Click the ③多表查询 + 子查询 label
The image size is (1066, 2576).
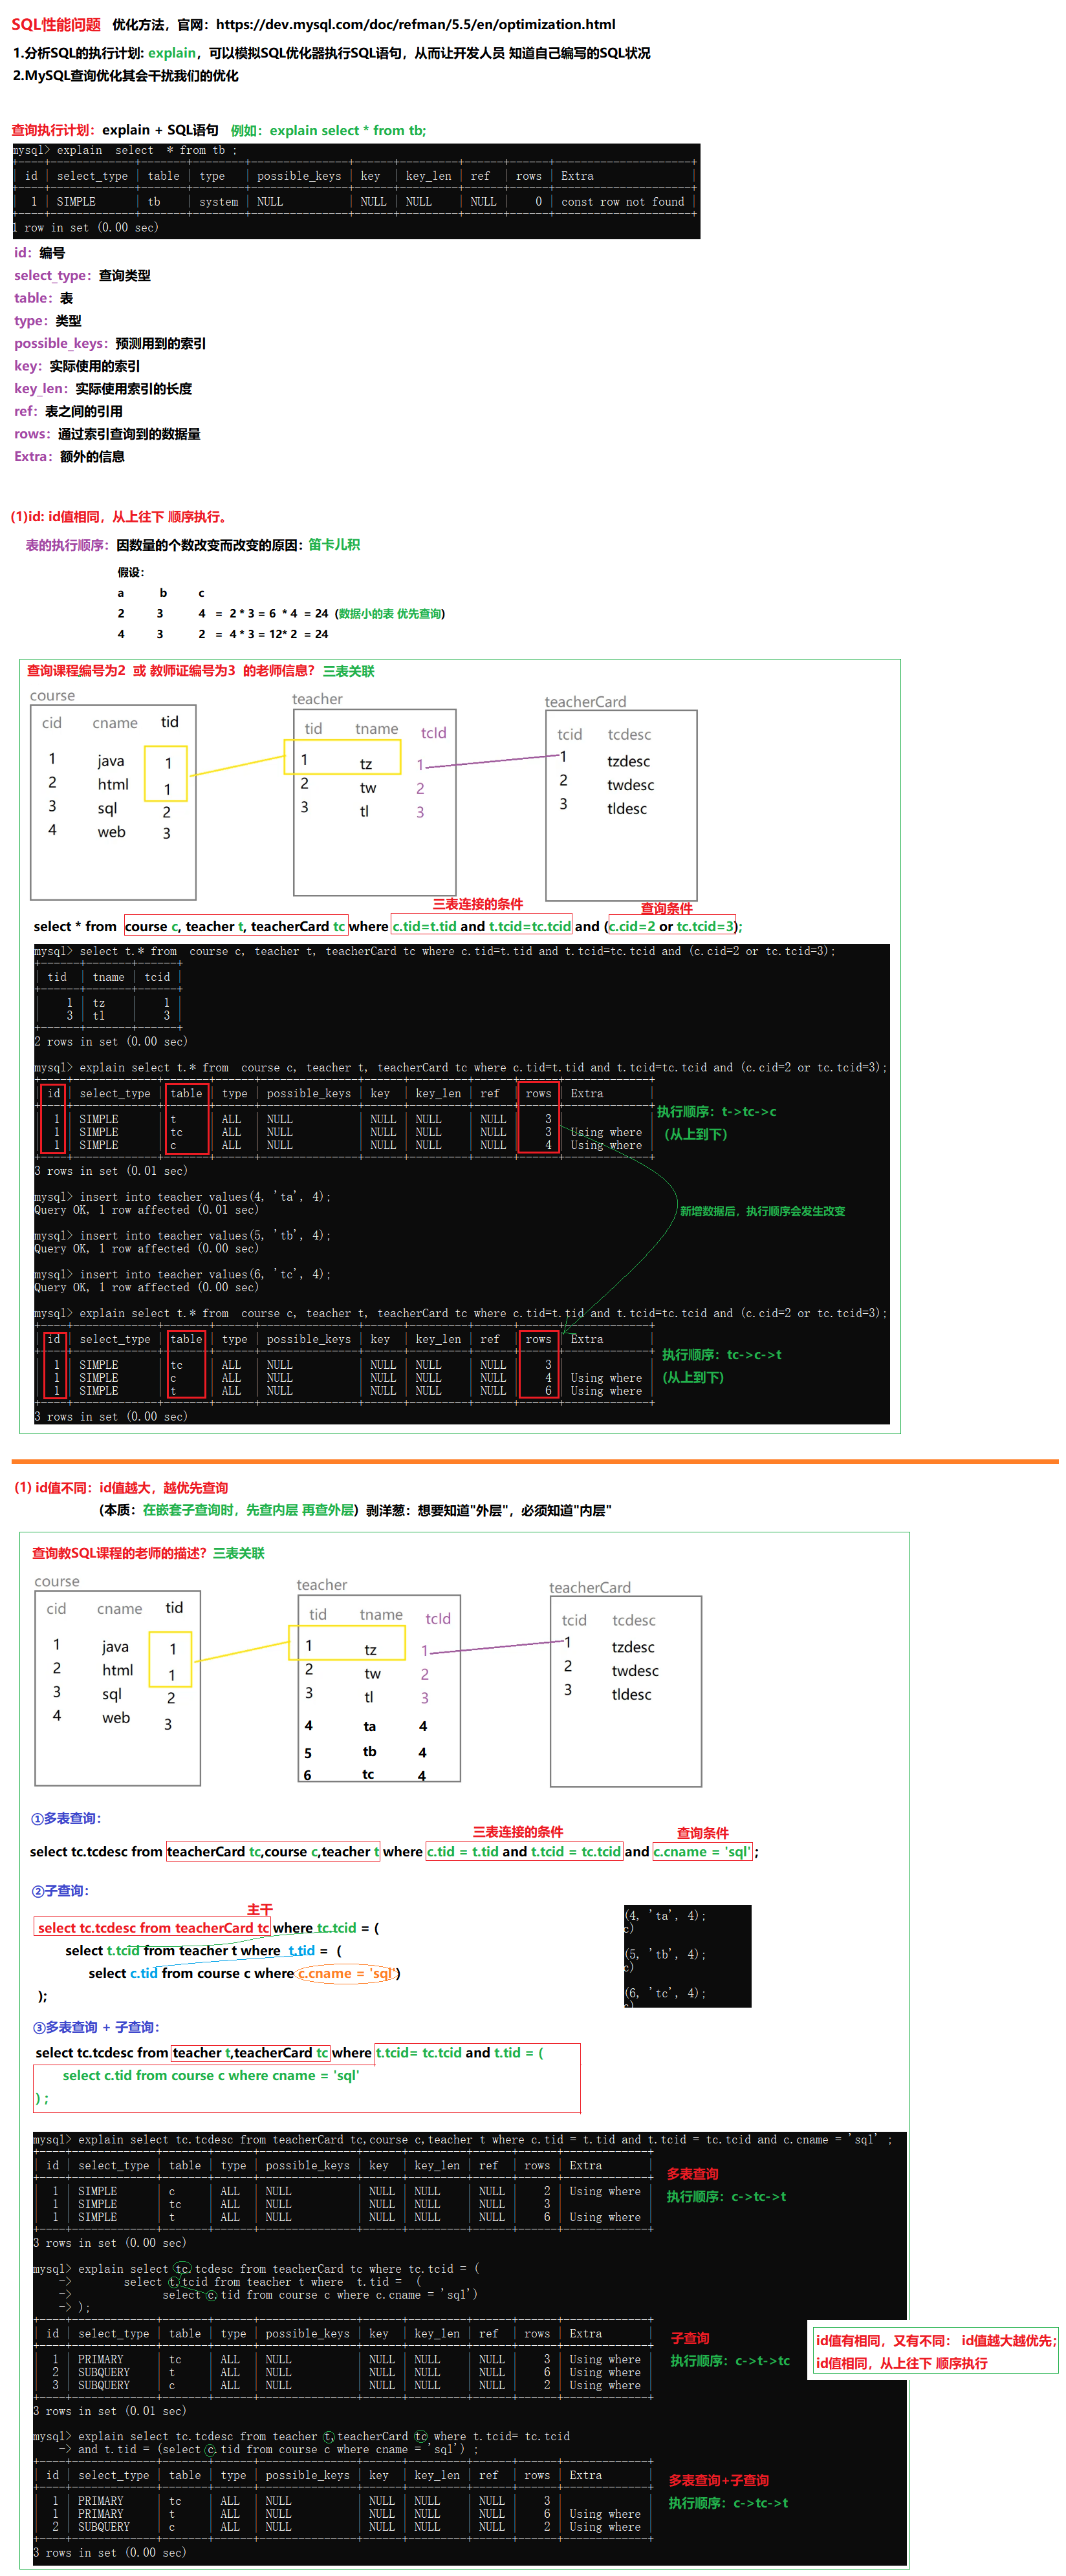[x=96, y=2027]
